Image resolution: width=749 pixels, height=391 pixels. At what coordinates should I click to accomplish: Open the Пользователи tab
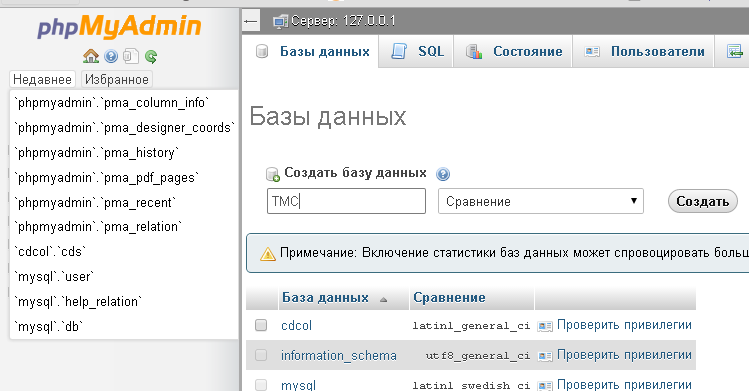pyautogui.click(x=643, y=51)
